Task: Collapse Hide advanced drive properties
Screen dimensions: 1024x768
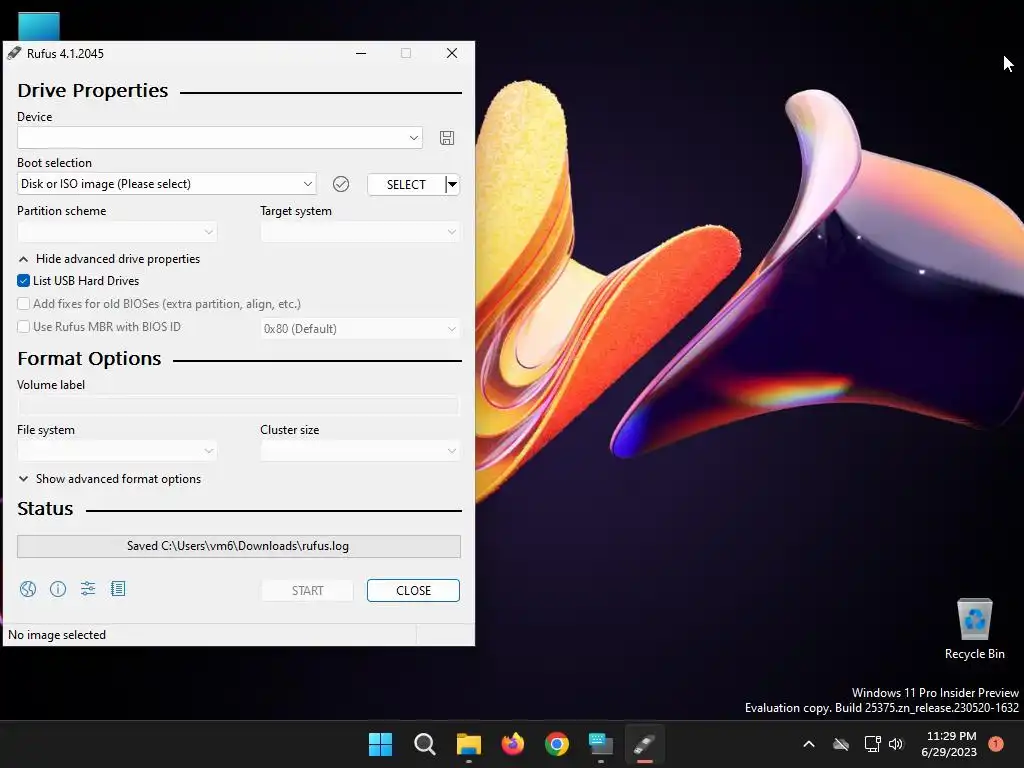Action: pyautogui.click(x=109, y=259)
